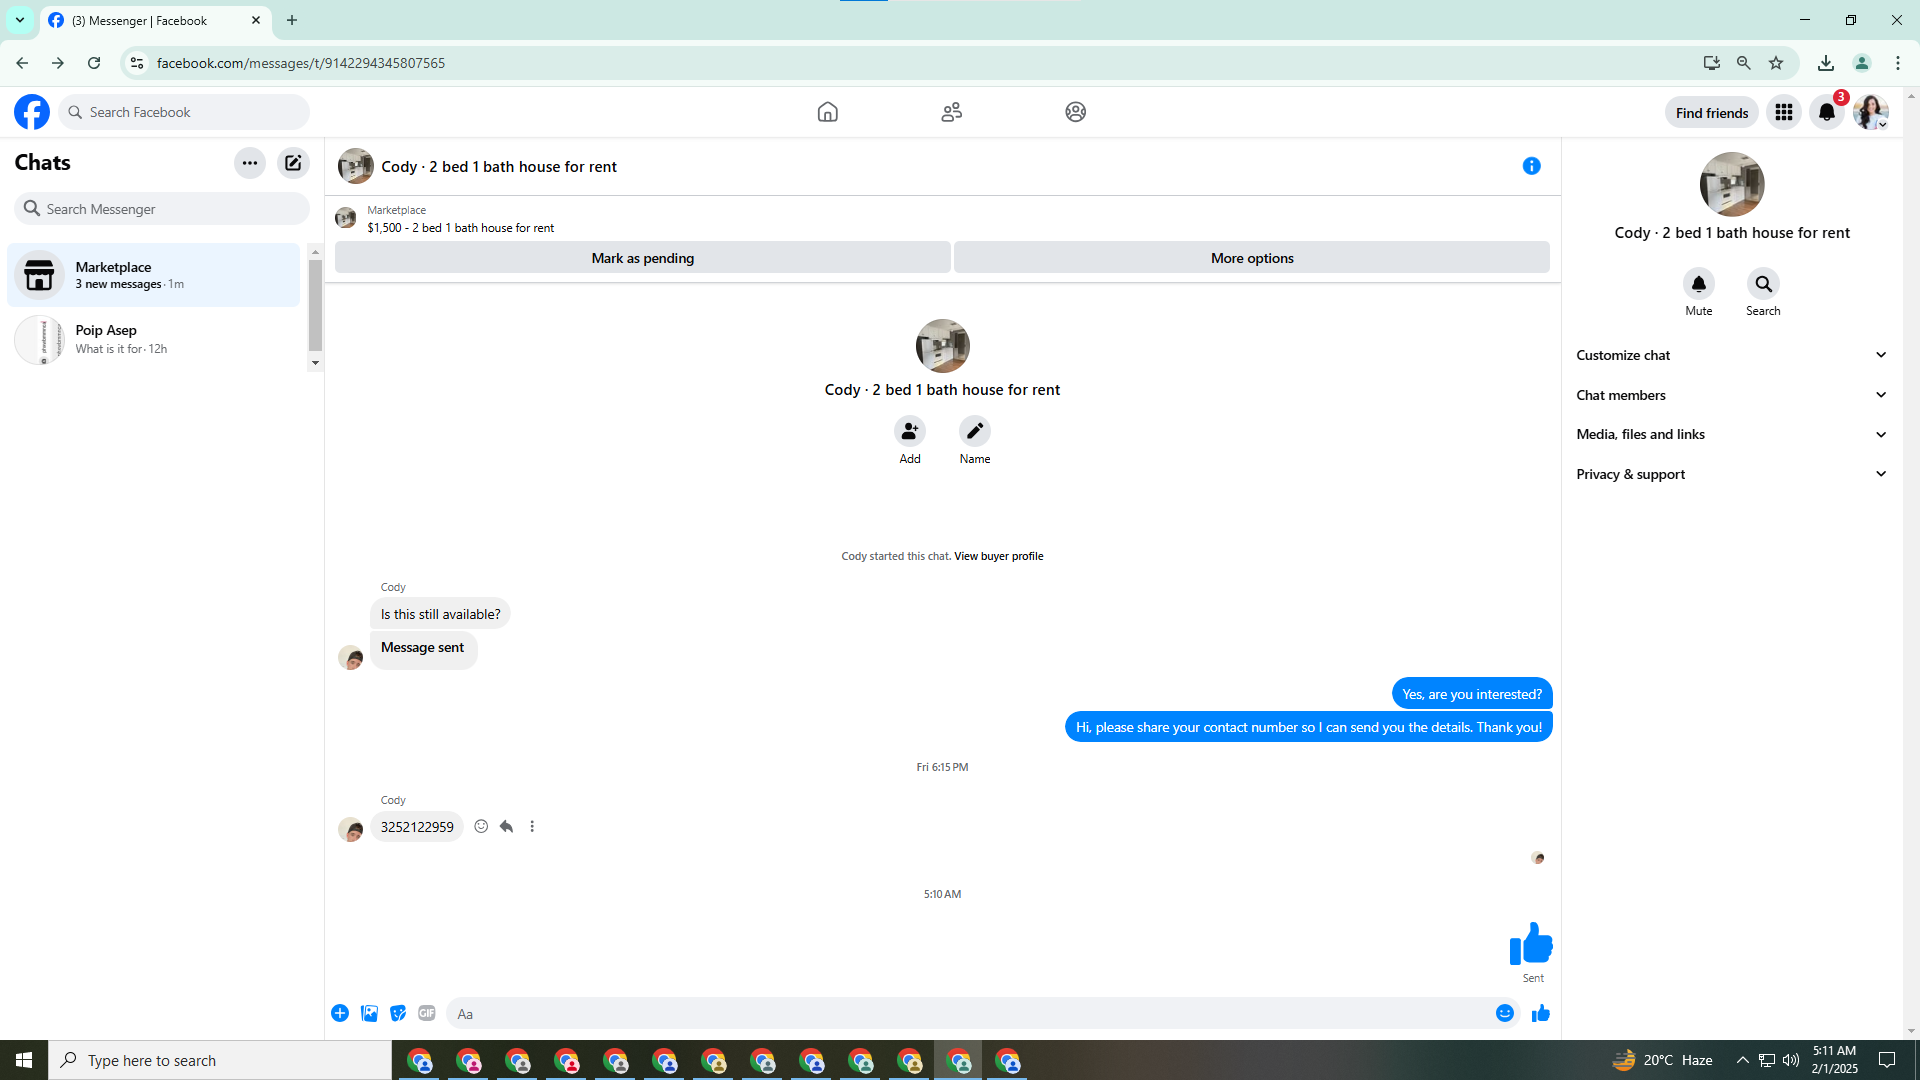
Task: Open View buyer profile link
Action: click(x=998, y=556)
